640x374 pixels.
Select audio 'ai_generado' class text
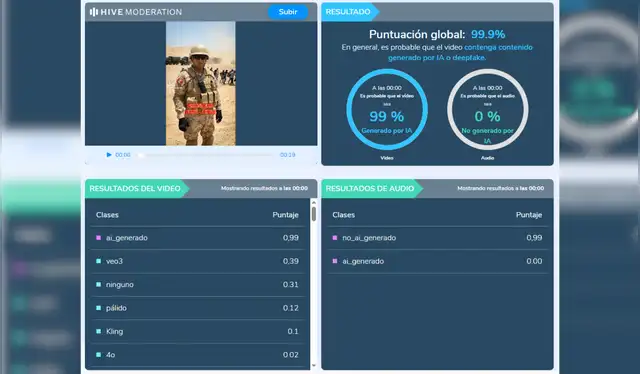(363, 261)
